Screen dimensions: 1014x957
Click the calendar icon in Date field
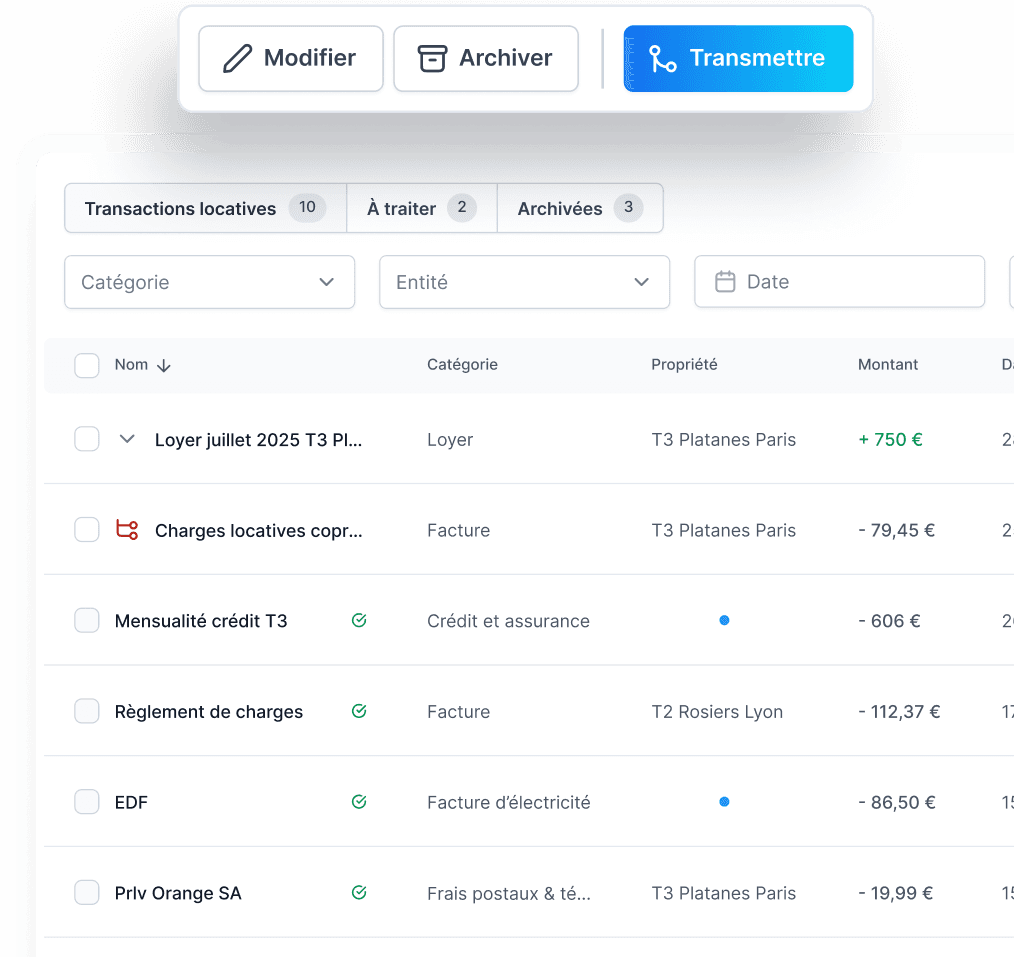(x=725, y=282)
